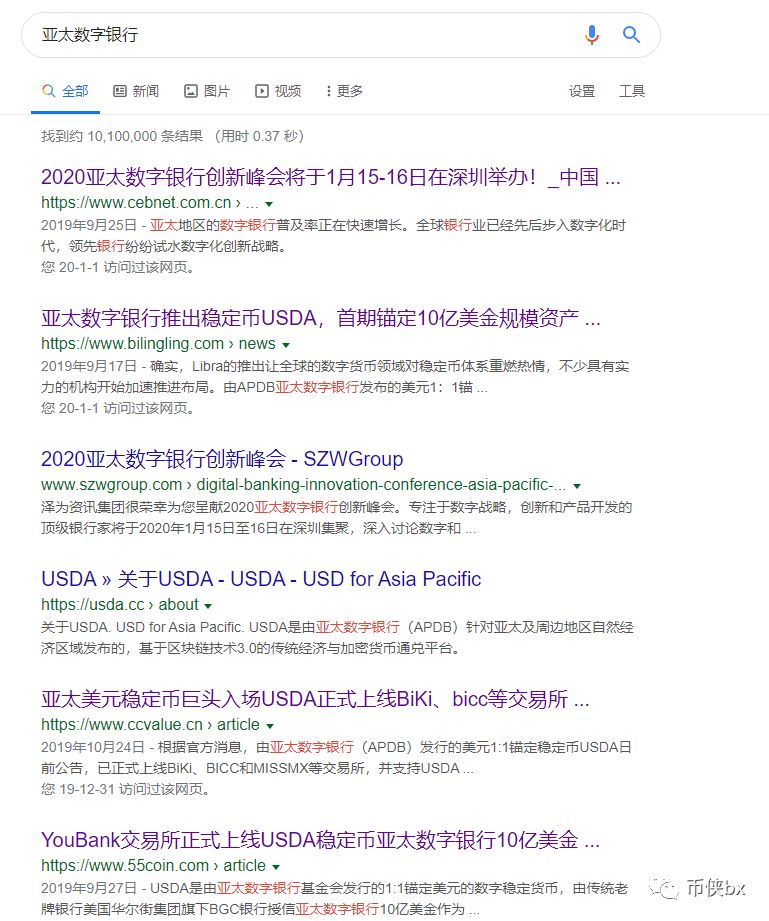Expand dropdown arrow next to szwgroup.com URL

pos(577,486)
